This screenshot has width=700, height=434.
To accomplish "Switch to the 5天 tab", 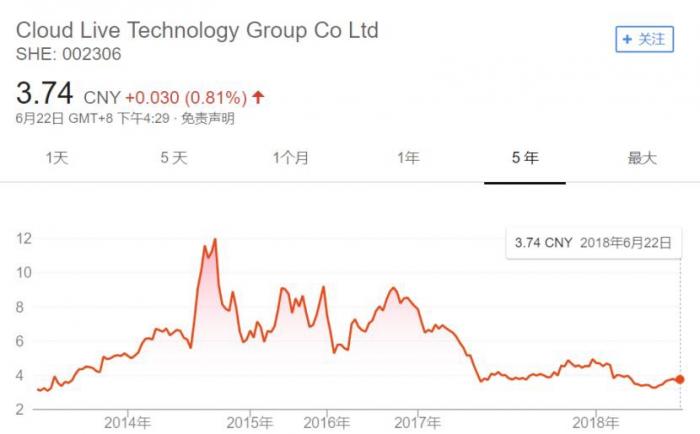I will click(x=173, y=158).
